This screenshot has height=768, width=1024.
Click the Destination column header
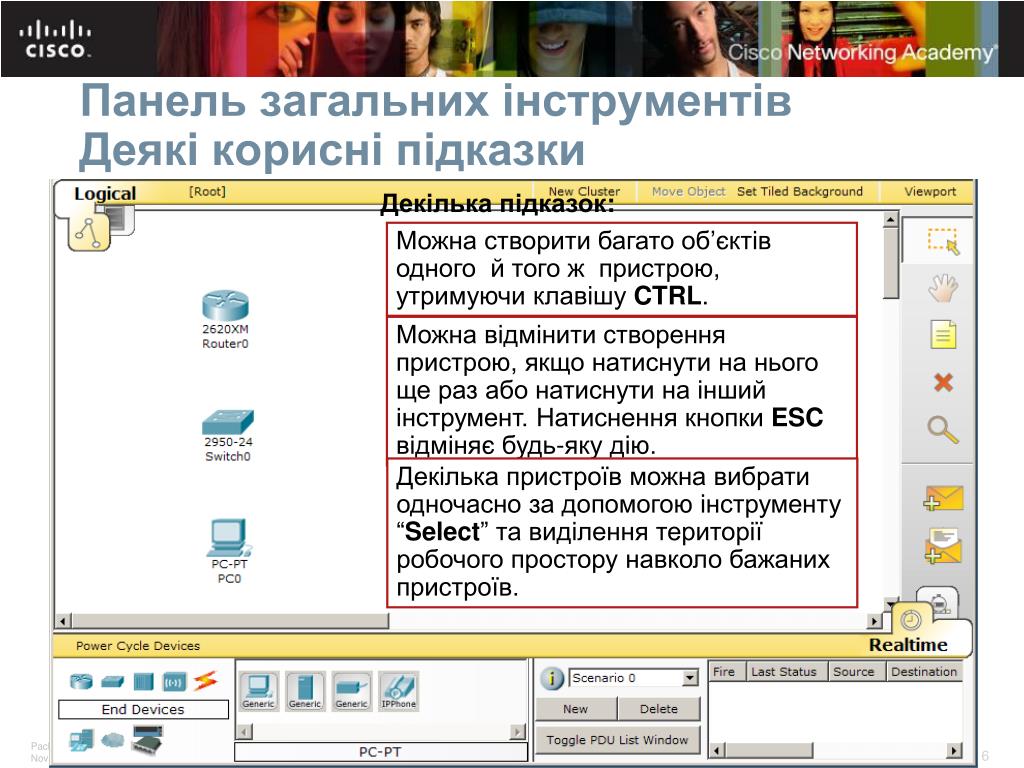pos(924,671)
